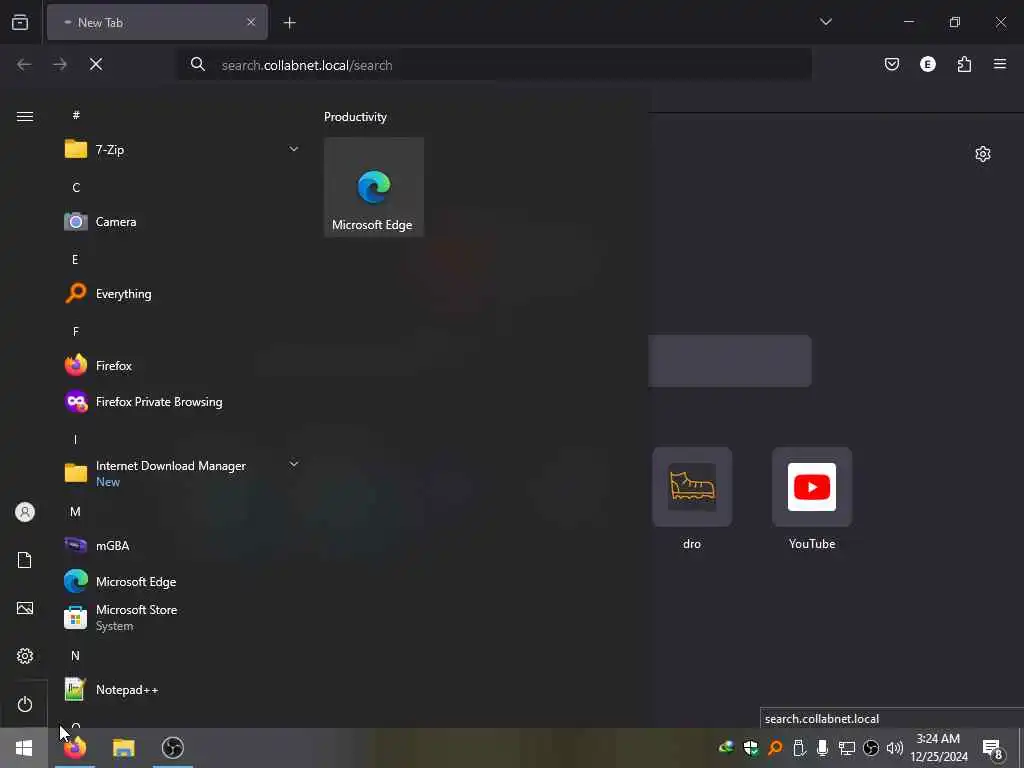1024x768 pixels.
Task: Open Settings gear in the Start sidebar
Action: point(25,656)
